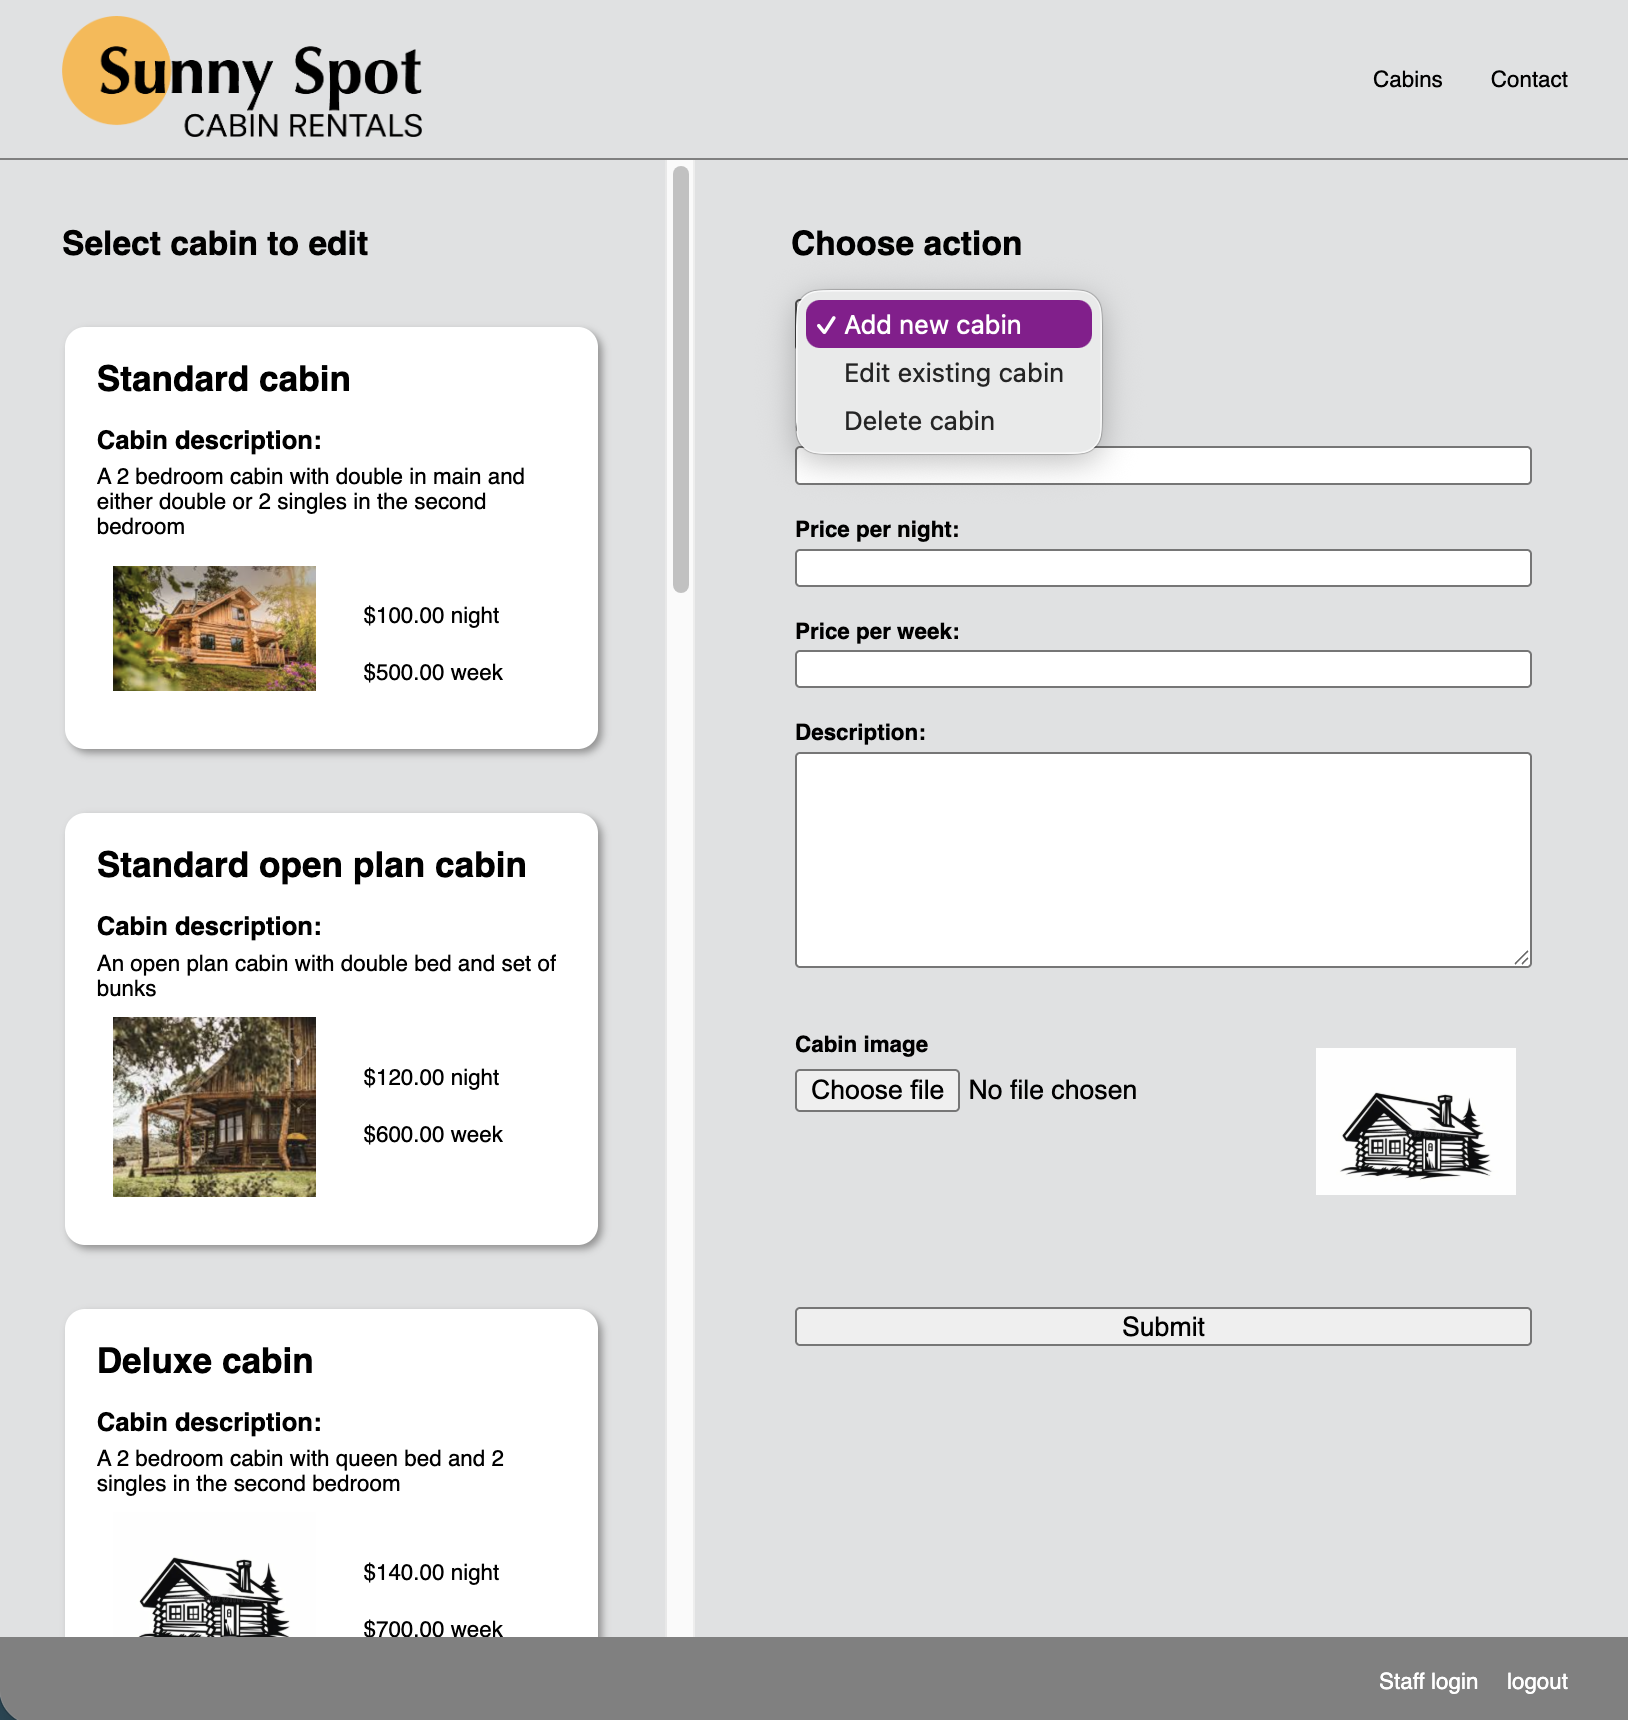Click into the Description text area
The height and width of the screenshot is (1720, 1628).
pyautogui.click(x=1162, y=858)
